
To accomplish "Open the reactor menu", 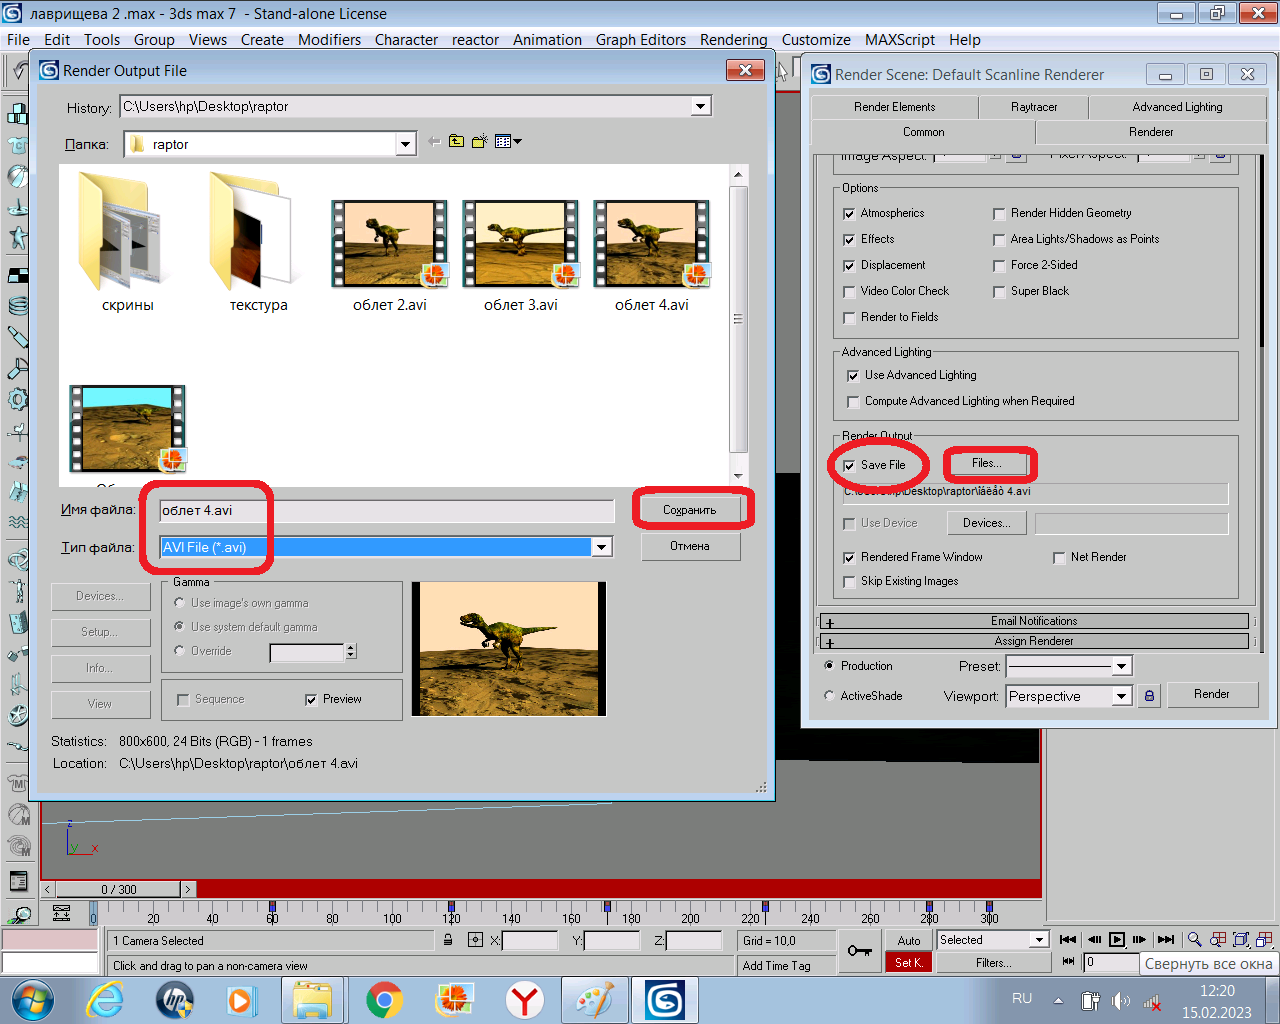I will pos(475,40).
